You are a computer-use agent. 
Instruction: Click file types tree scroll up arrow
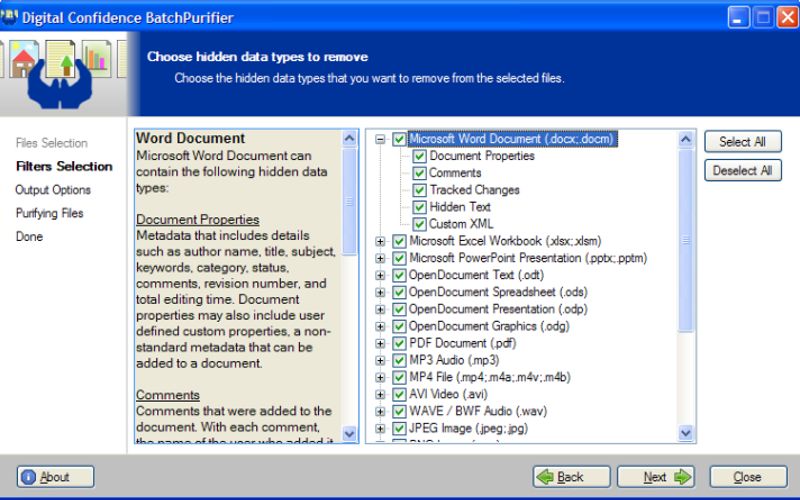pyautogui.click(x=686, y=139)
